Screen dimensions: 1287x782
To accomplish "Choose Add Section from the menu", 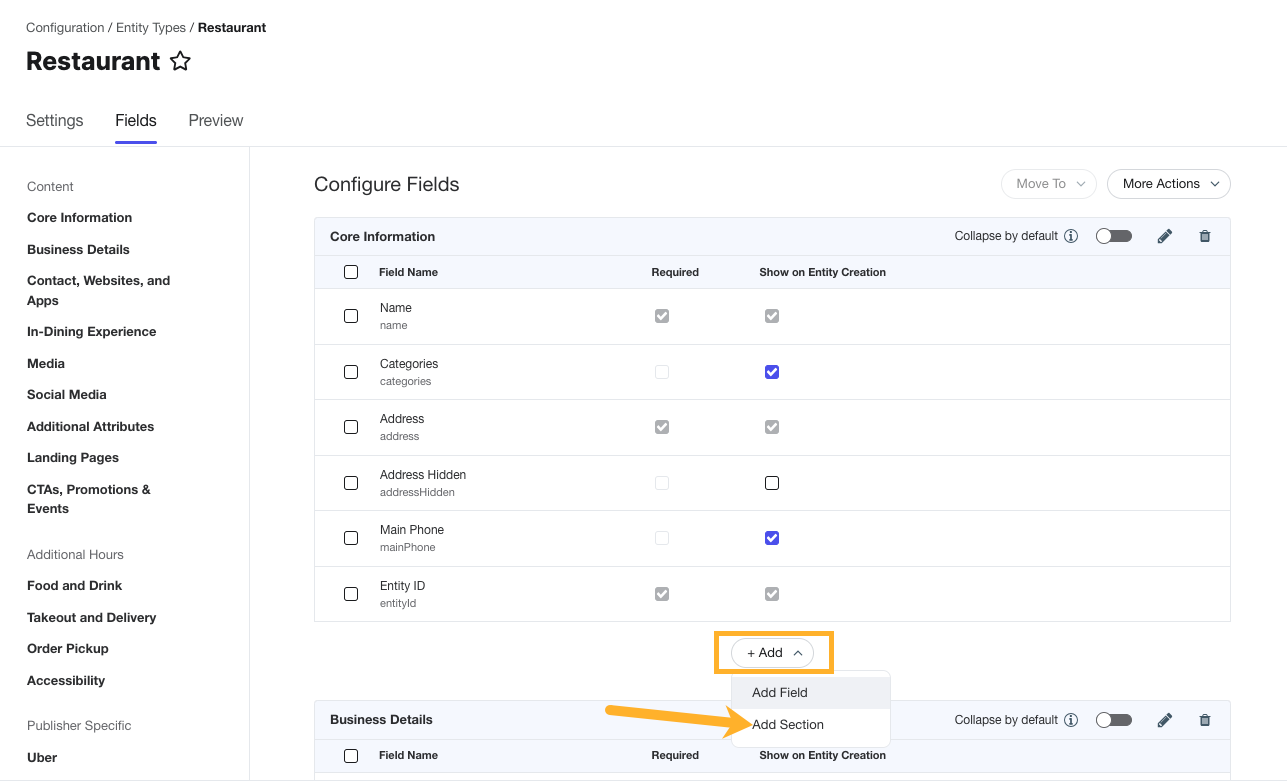I will click(x=788, y=725).
